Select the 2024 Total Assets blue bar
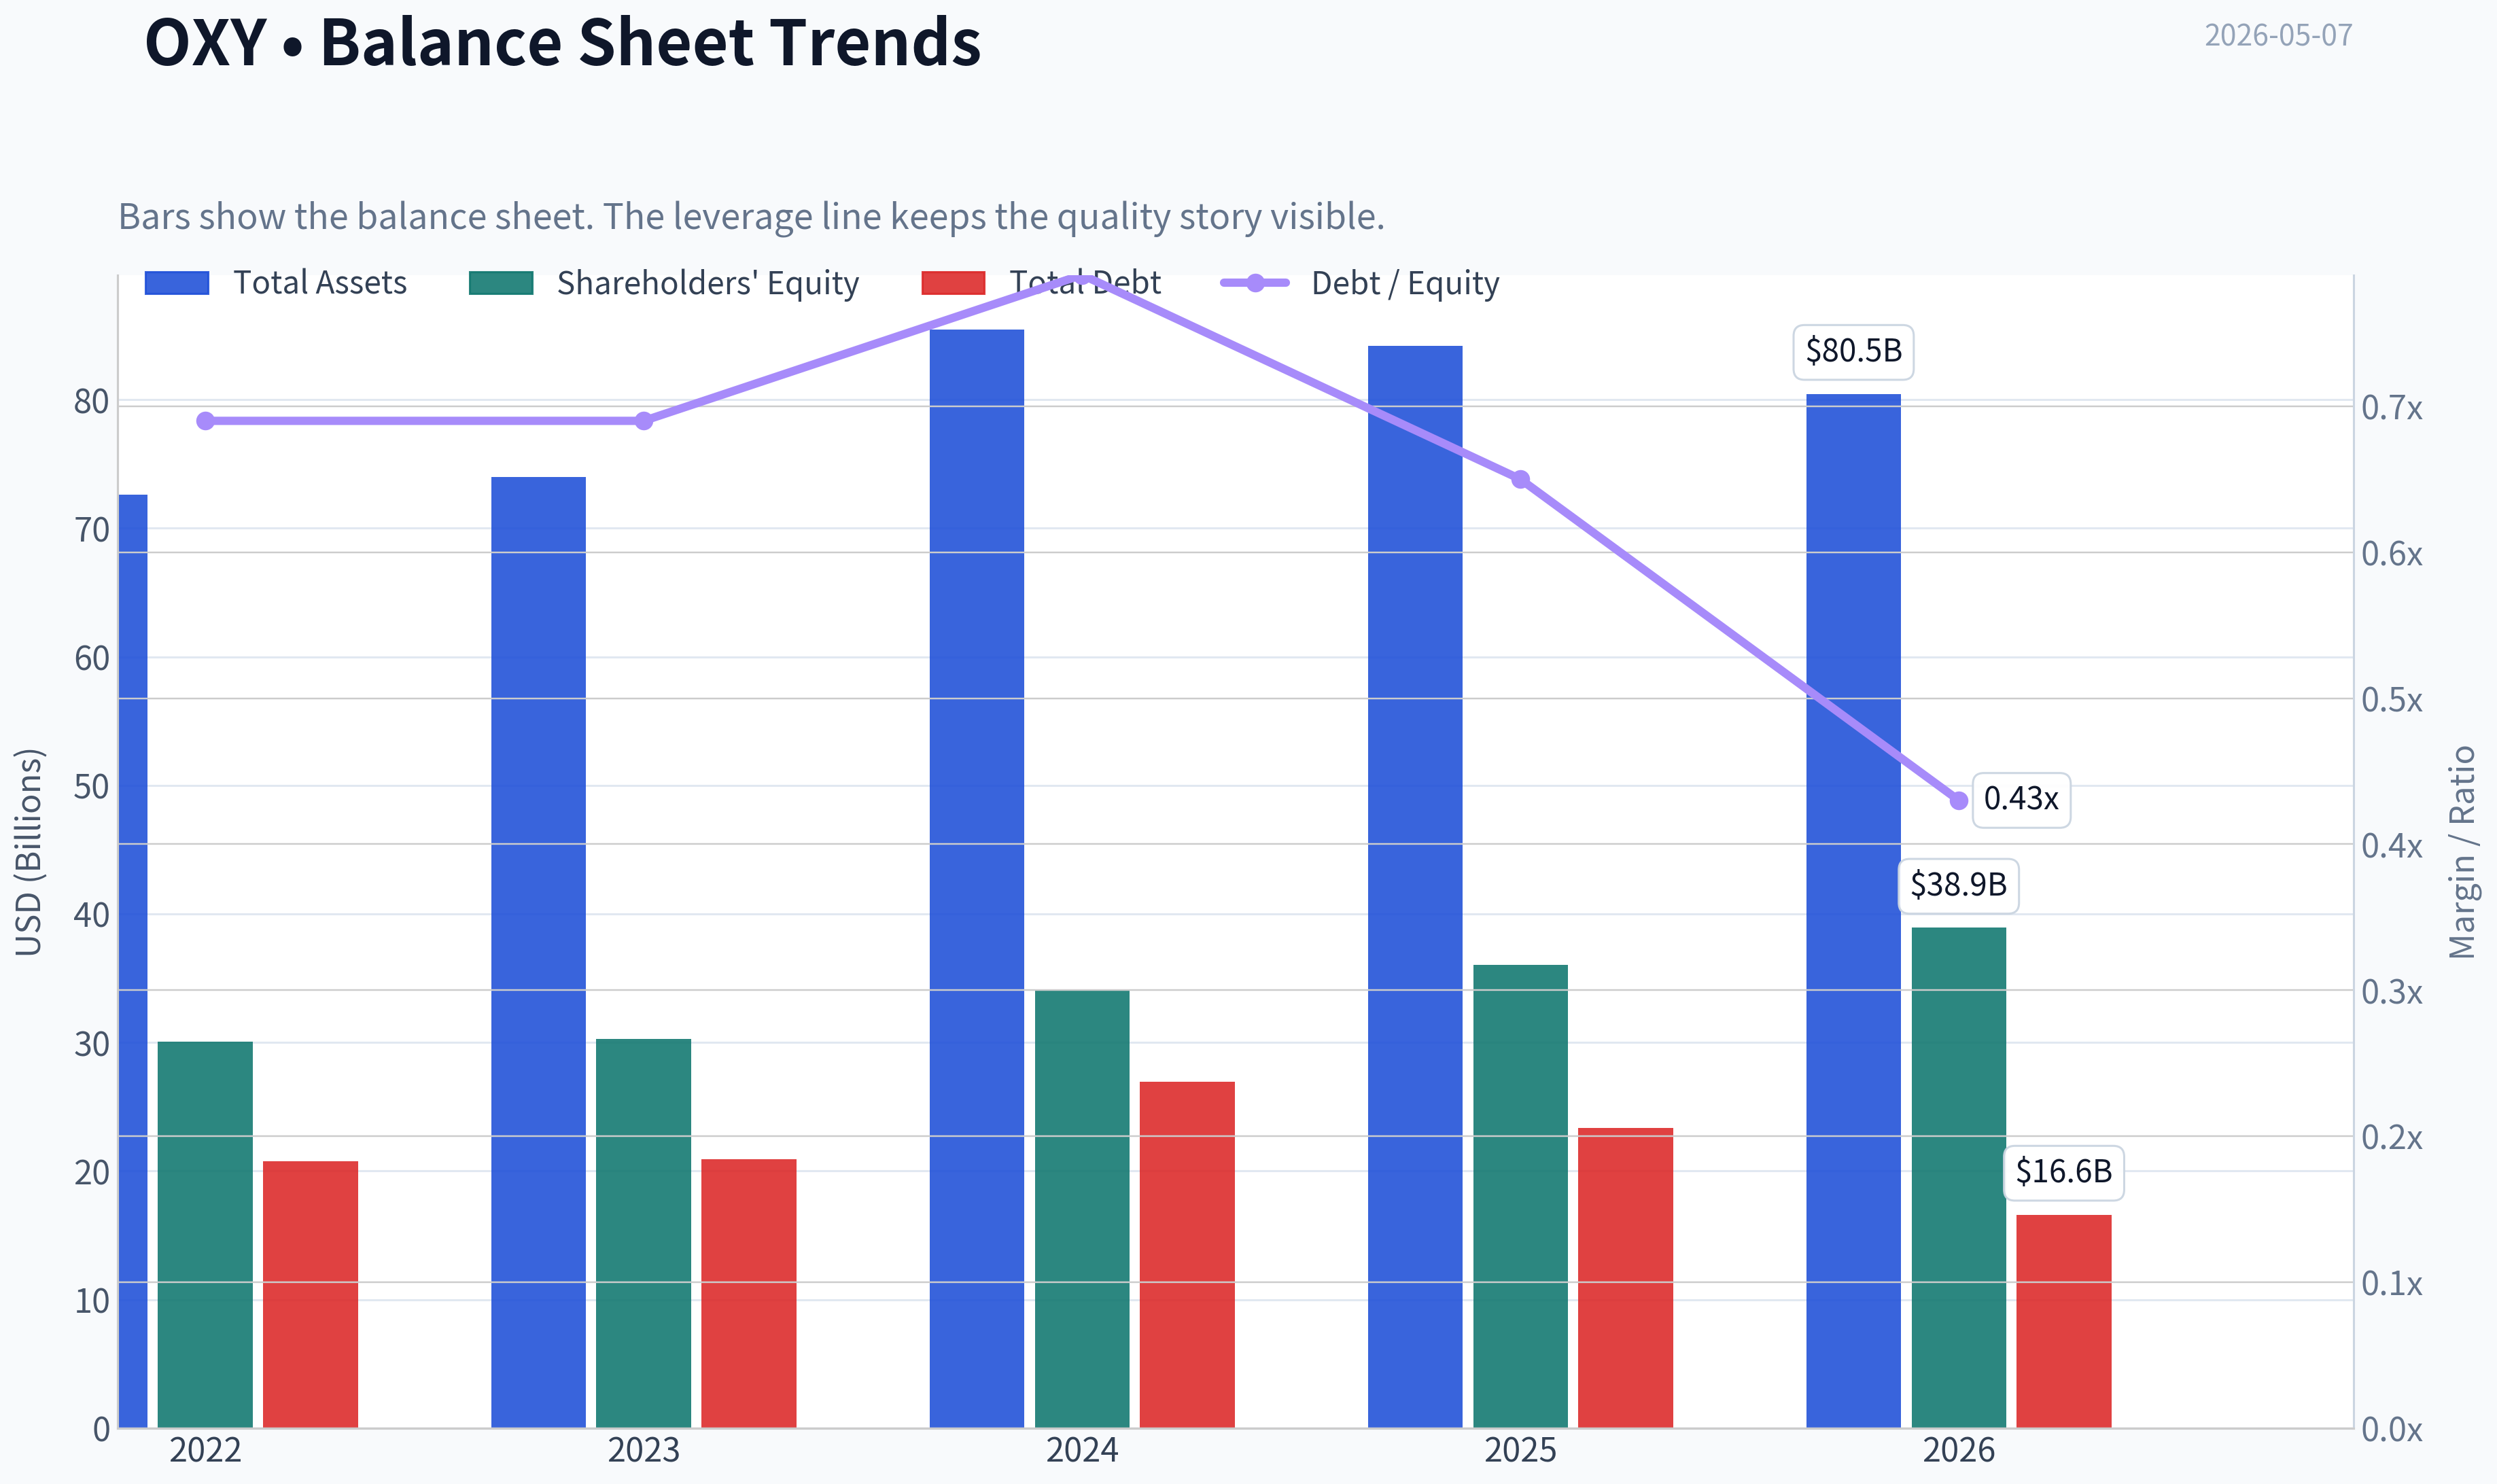This screenshot has height=1484, width=2497. coord(977,878)
